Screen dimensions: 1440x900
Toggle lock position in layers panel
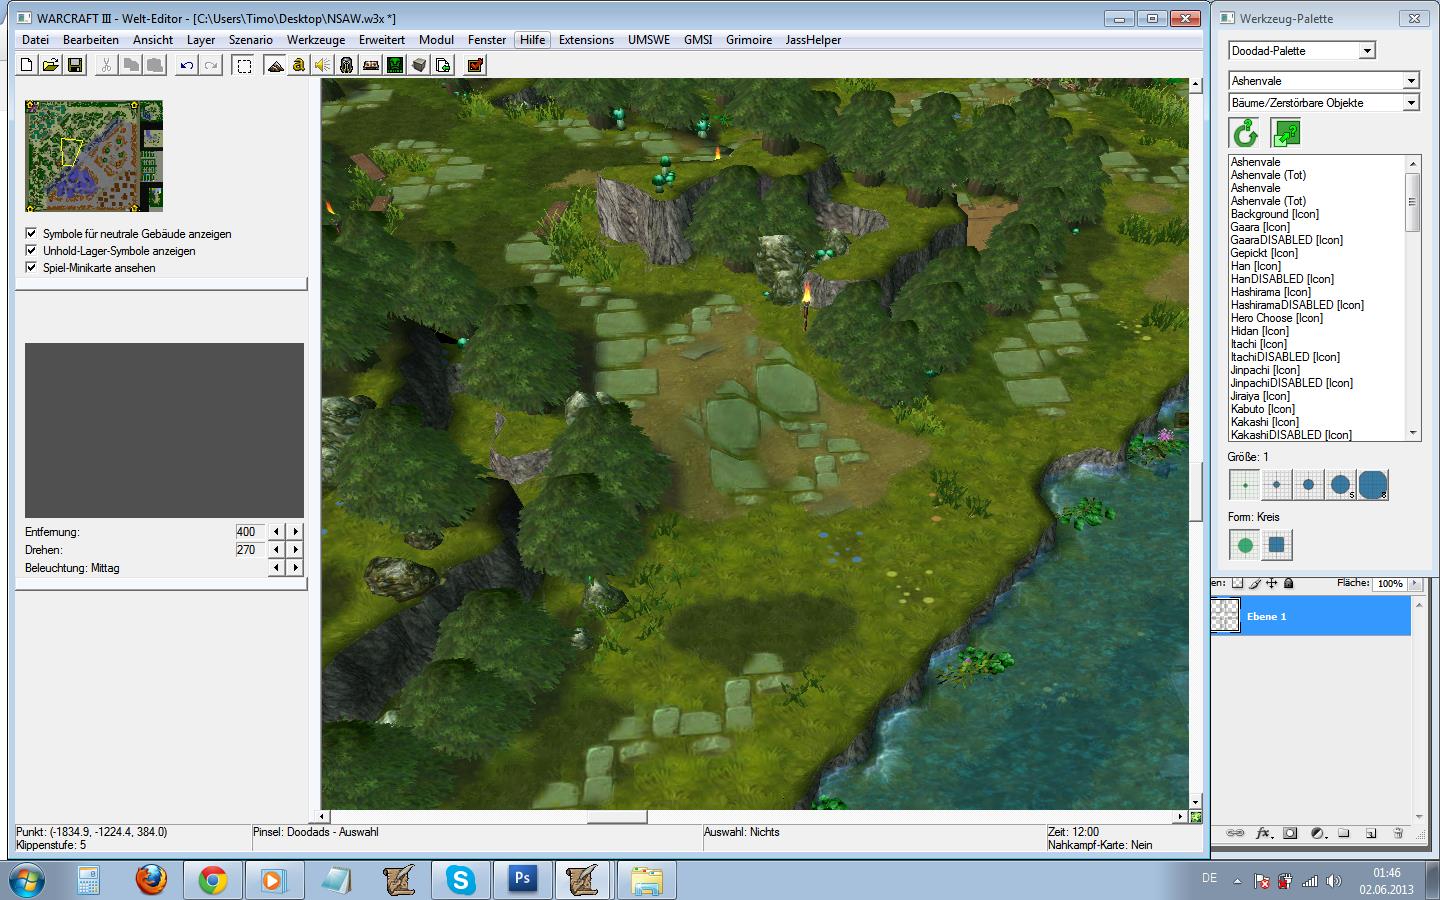(1272, 583)
